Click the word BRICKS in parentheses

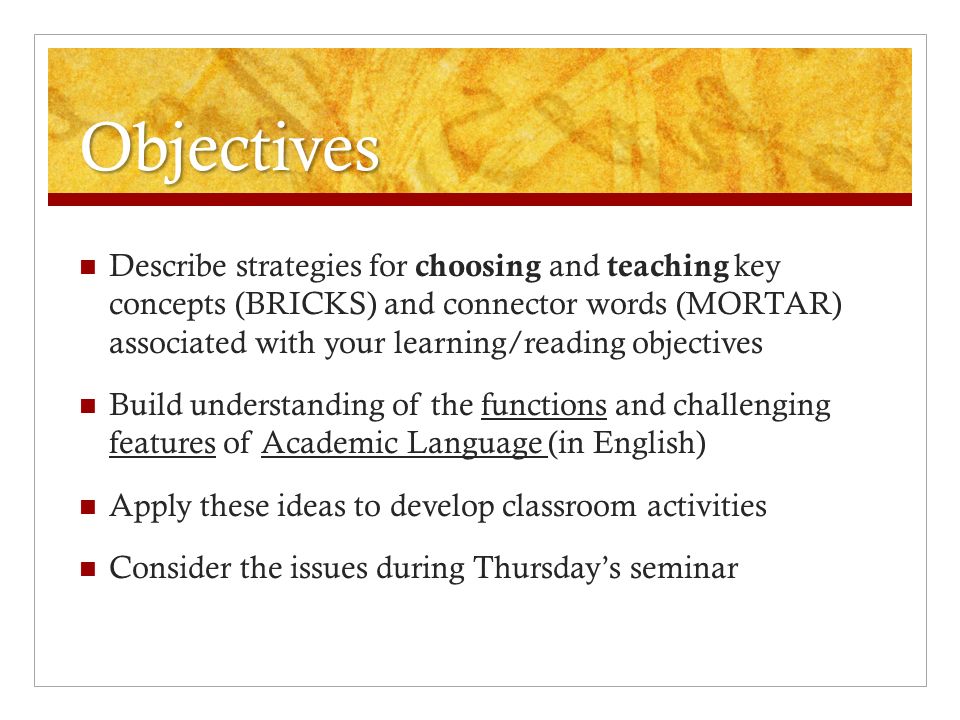pos(306,304)
